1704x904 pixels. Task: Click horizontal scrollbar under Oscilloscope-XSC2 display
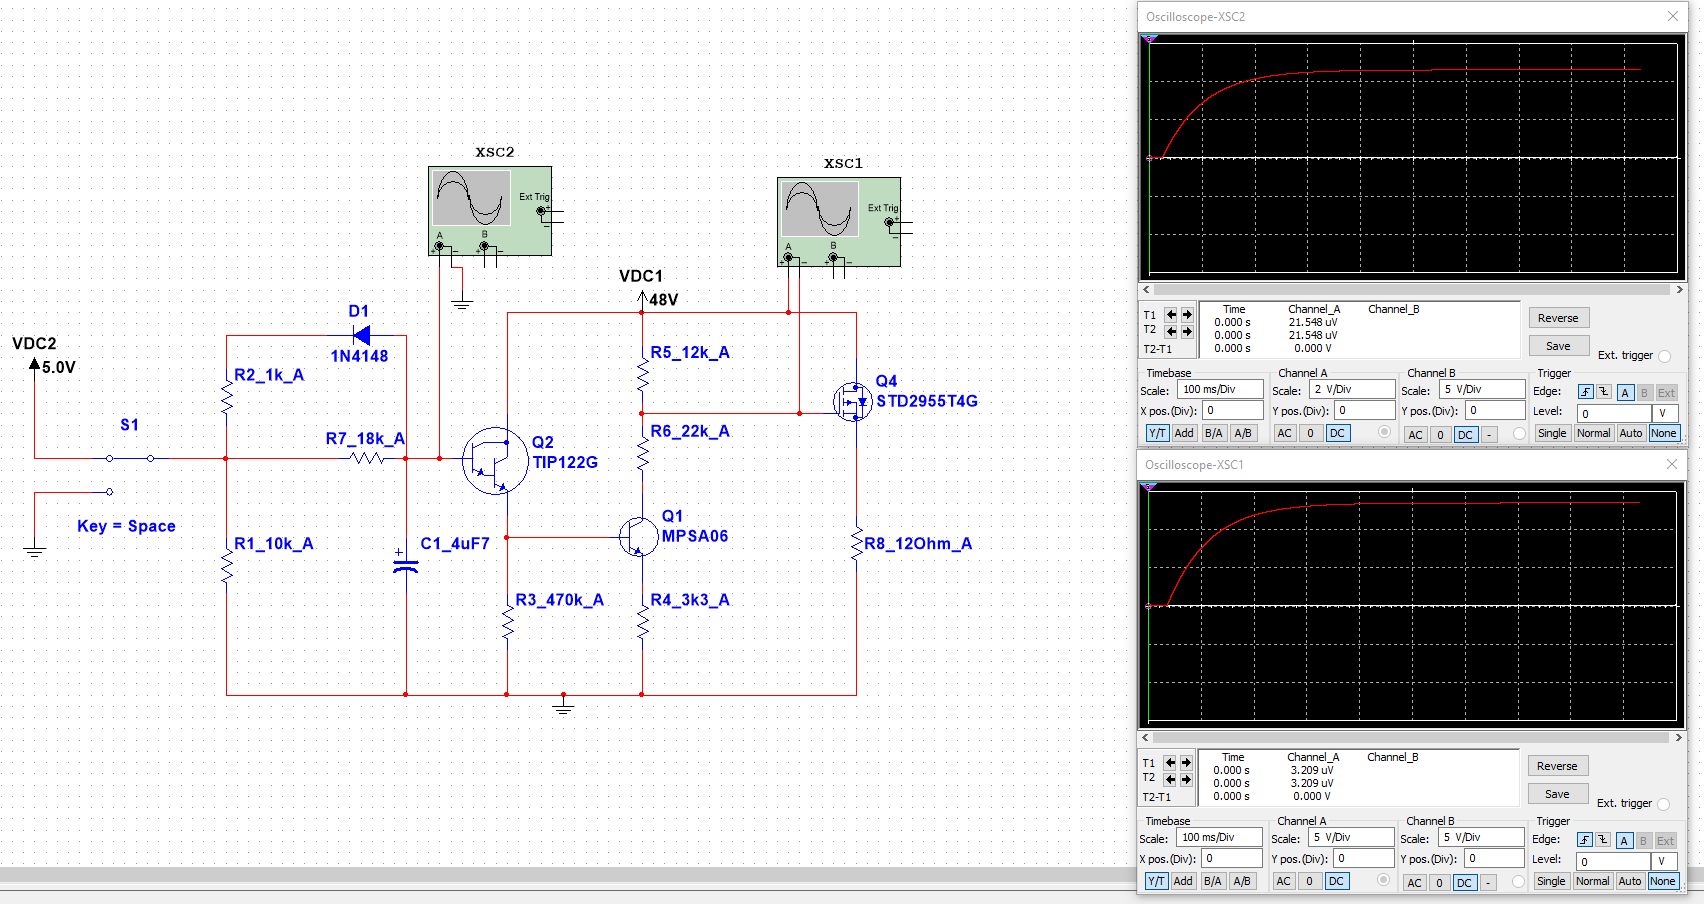[x=1412, y=290]
